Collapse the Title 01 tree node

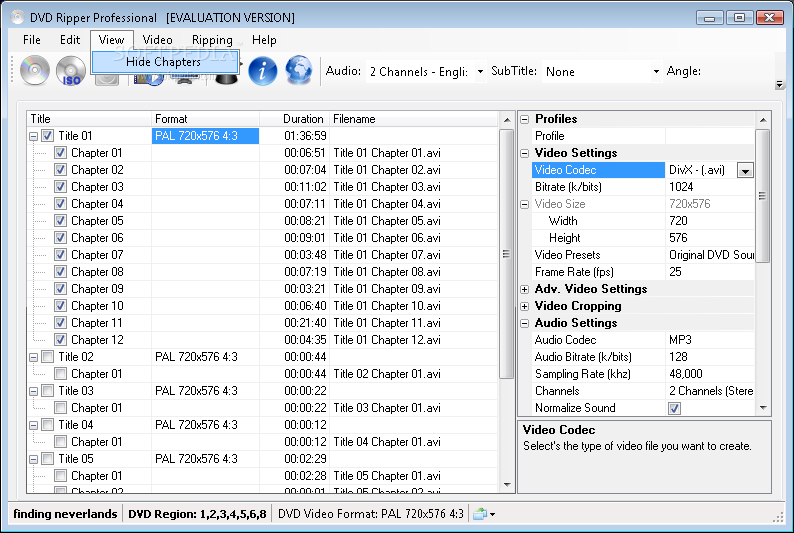(33, 136)
